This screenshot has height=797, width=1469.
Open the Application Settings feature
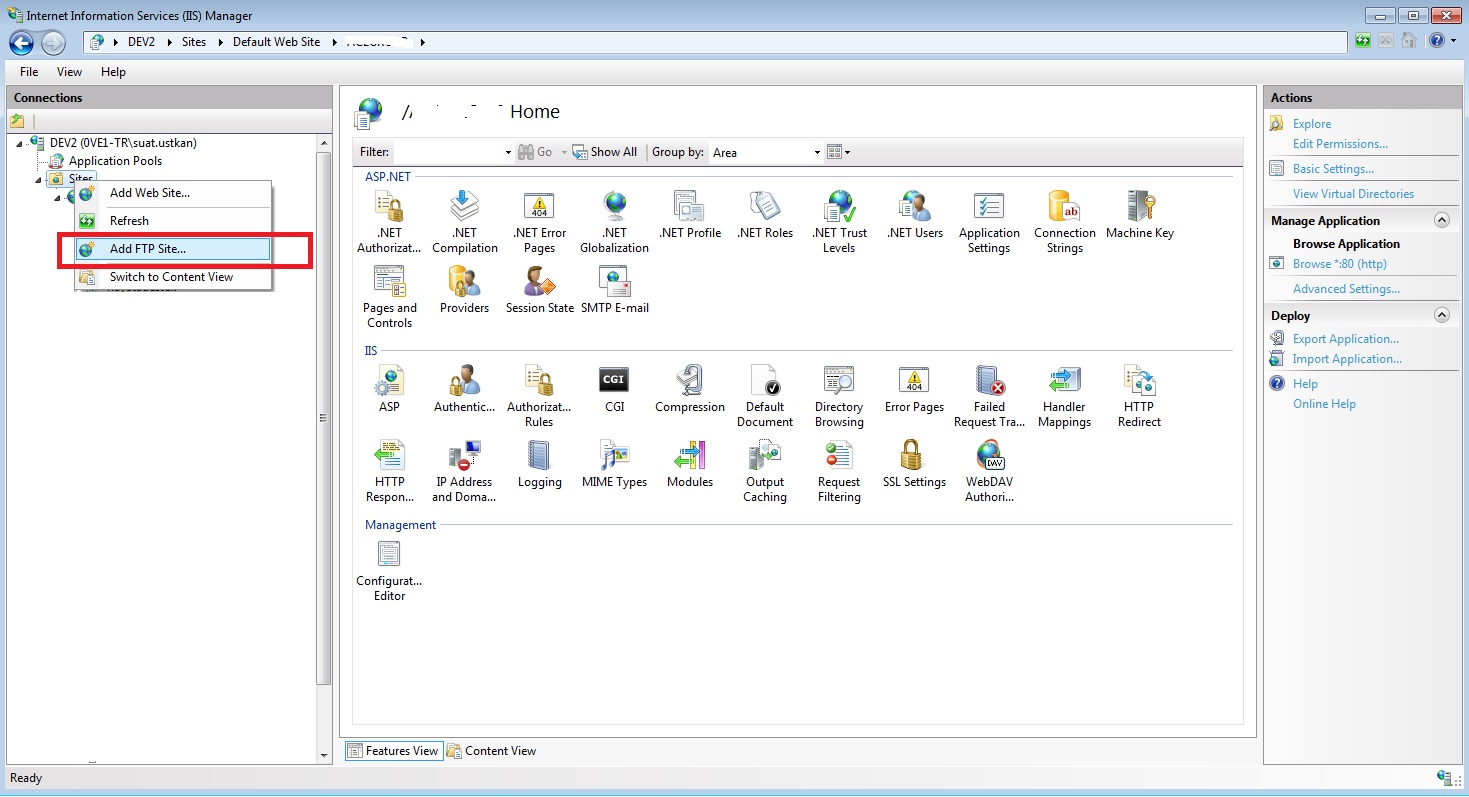[989, 222]
